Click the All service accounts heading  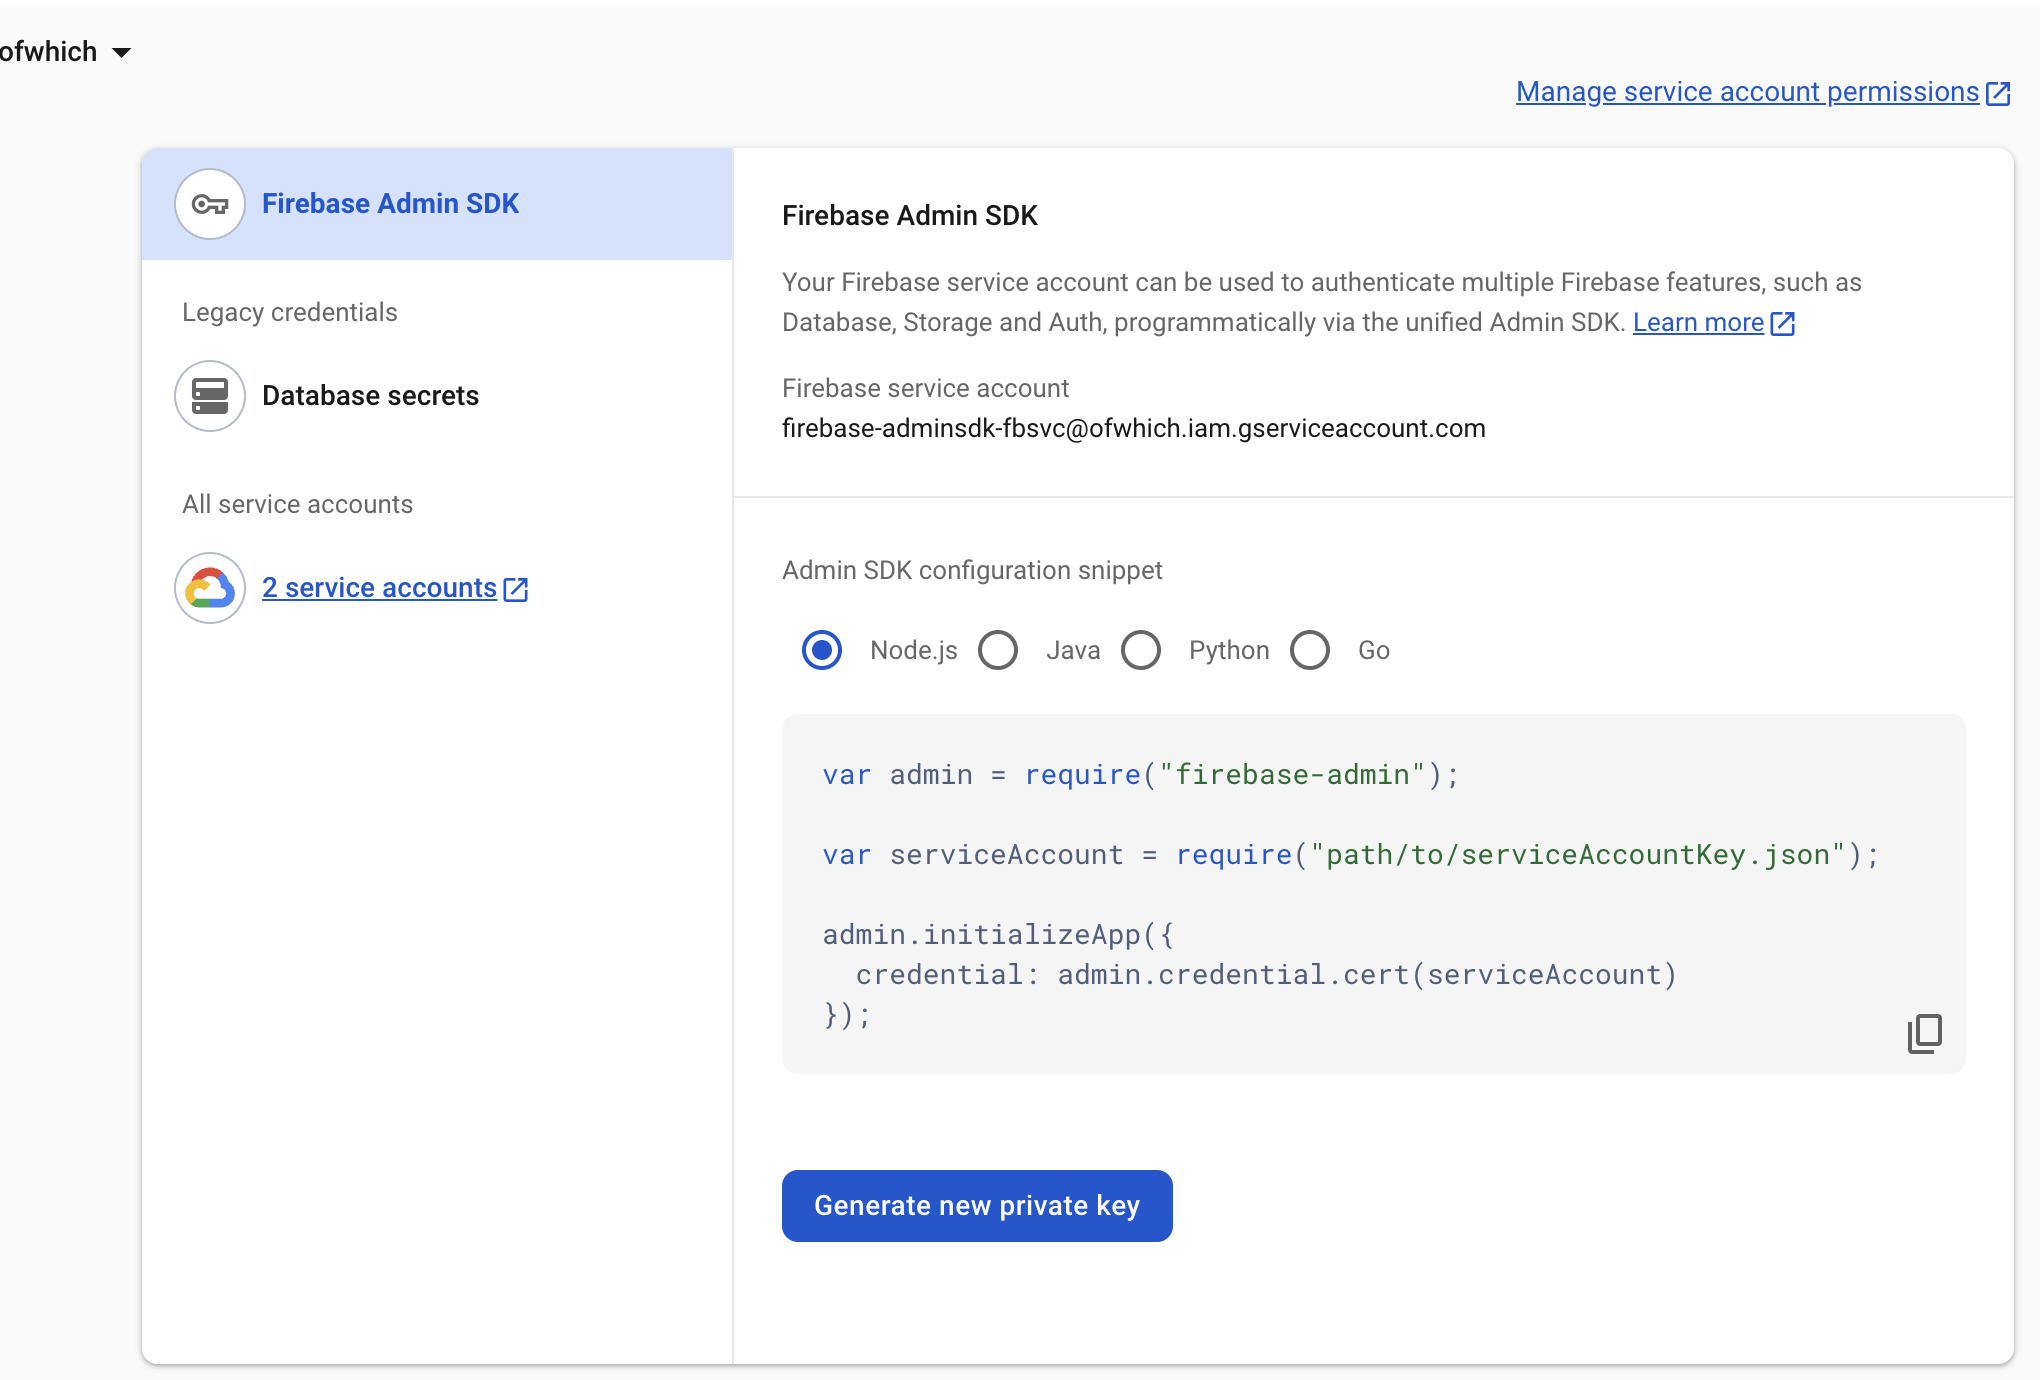pos(297,504)
